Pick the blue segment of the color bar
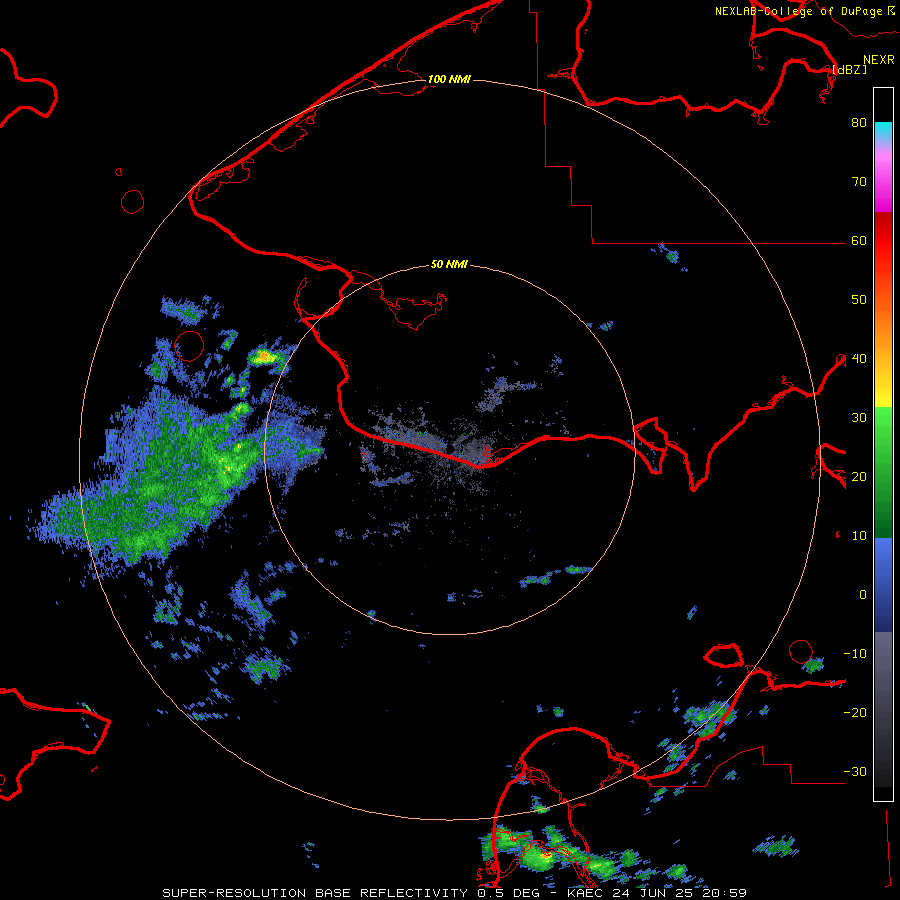The image size is (900, 900). [x=883, y=585]
